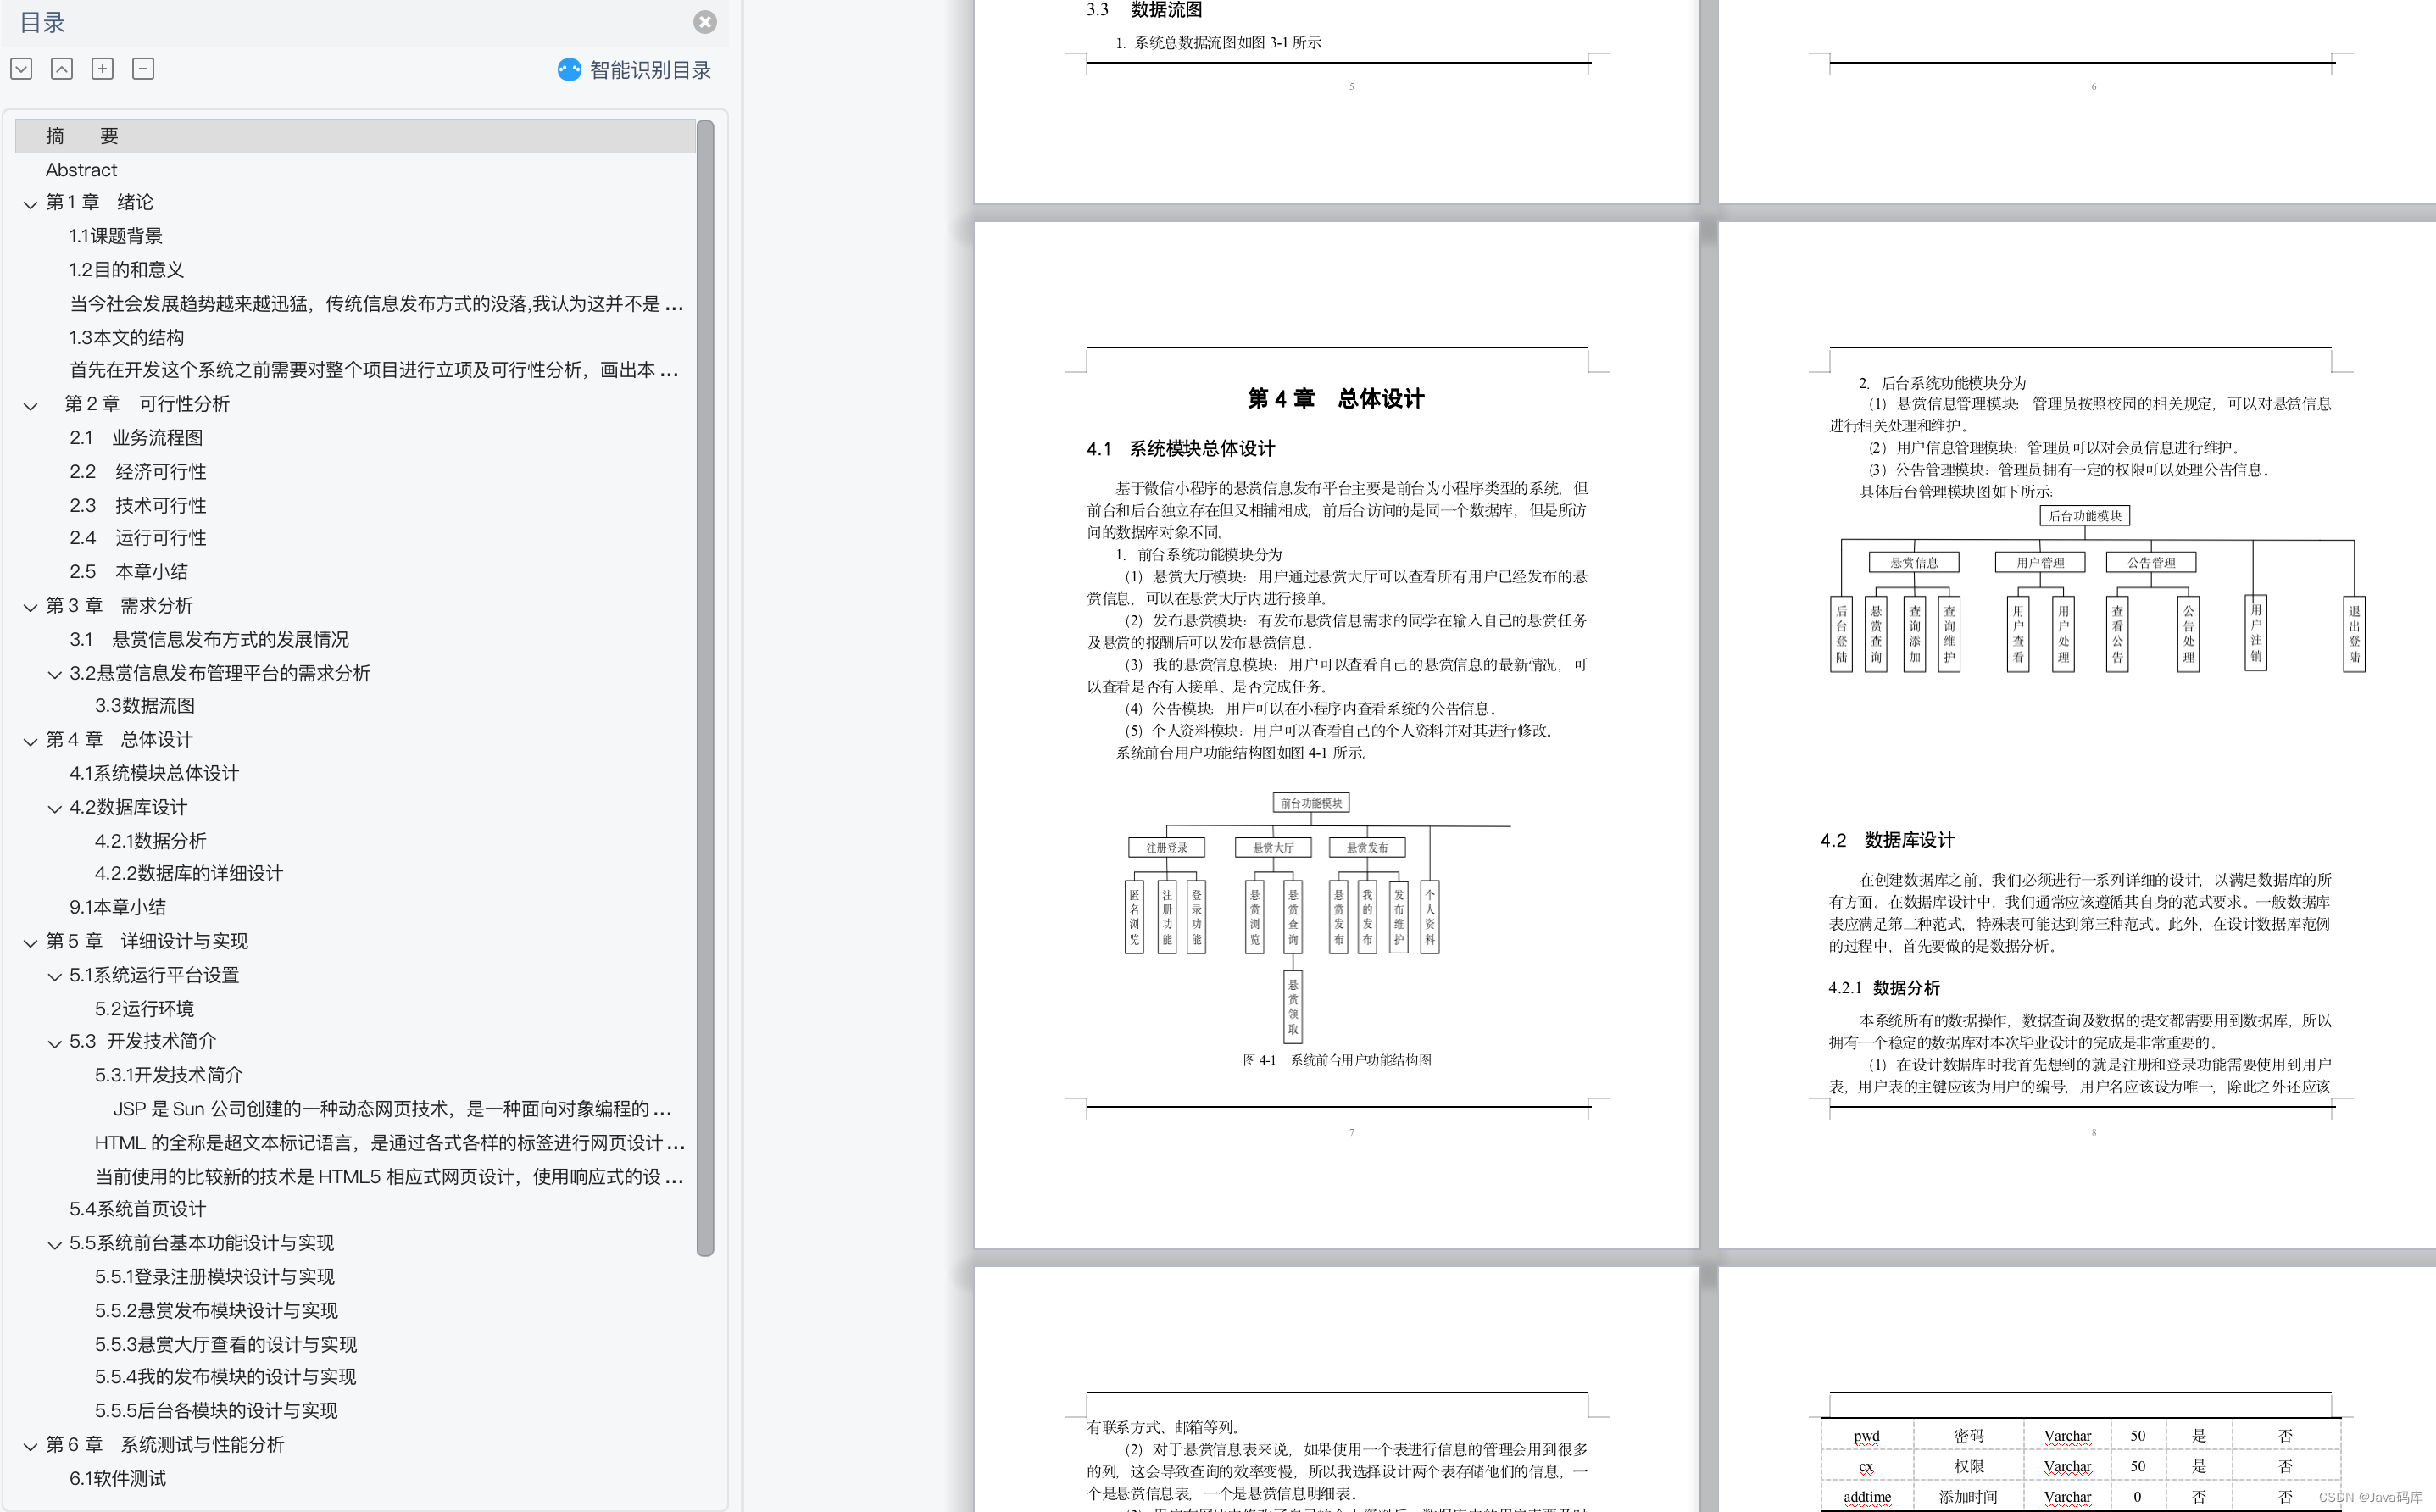The height and width of the screenshot is (1512, 2436).
Task: Open 3.3数据流图 outline entry
Action: point(145,706)
